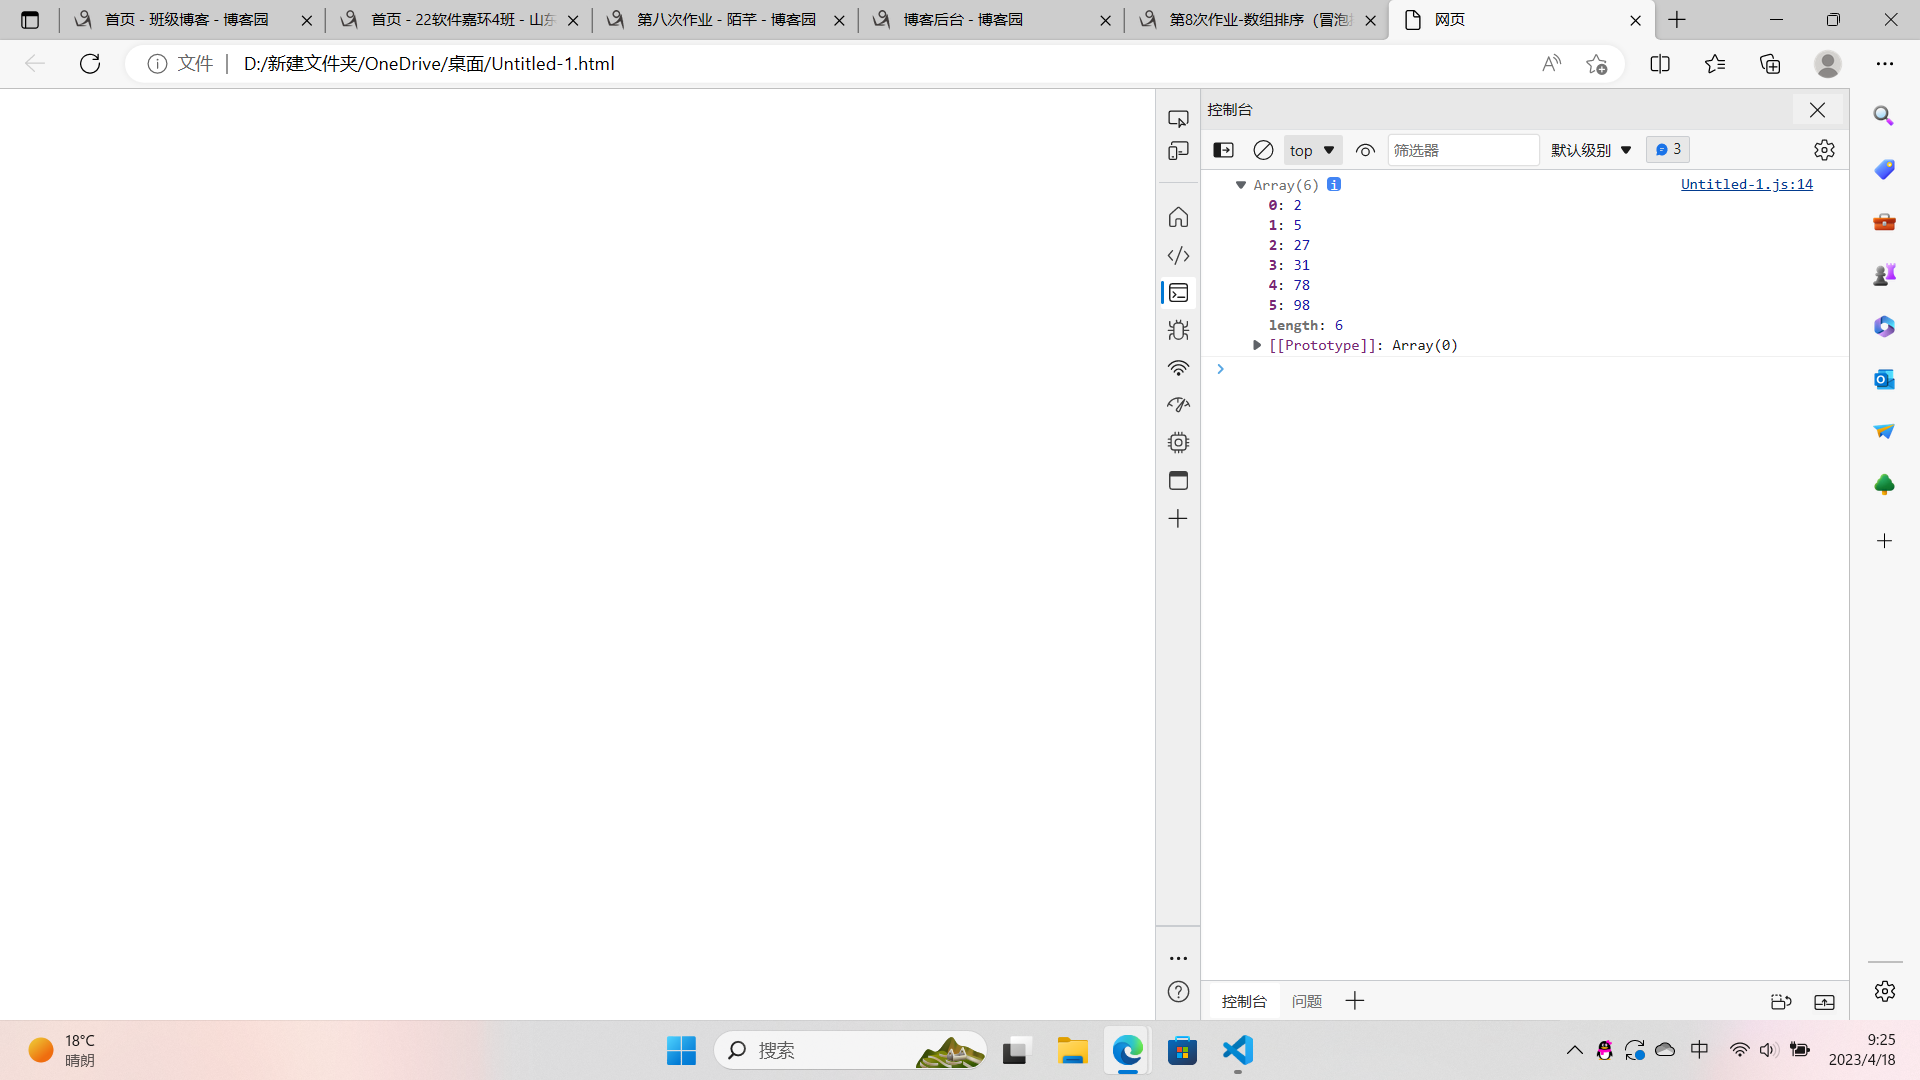Open console settings gear icon
The width and height of the screenshot is (1920, 1080).
(x=1824, y=150)
